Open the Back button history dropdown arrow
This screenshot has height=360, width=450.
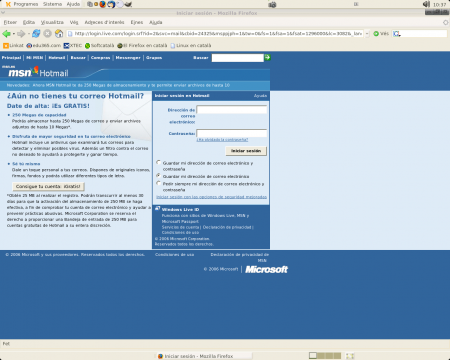click(14, 34)
